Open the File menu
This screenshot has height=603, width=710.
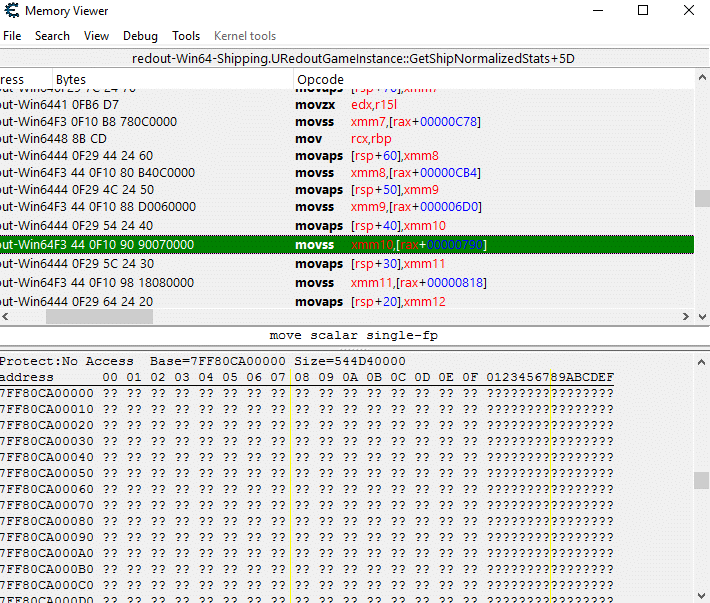12,36
